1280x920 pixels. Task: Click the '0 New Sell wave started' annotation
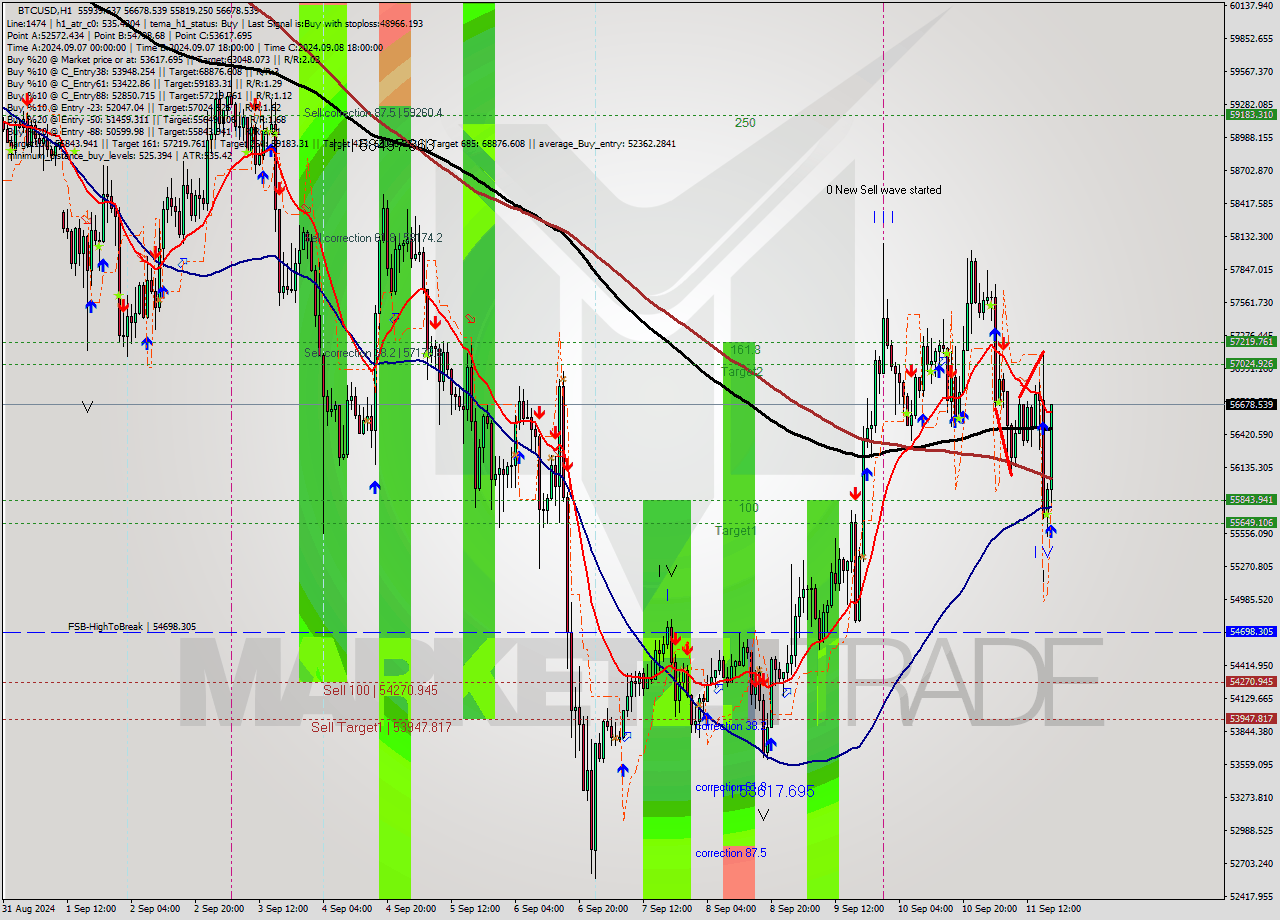883,190
